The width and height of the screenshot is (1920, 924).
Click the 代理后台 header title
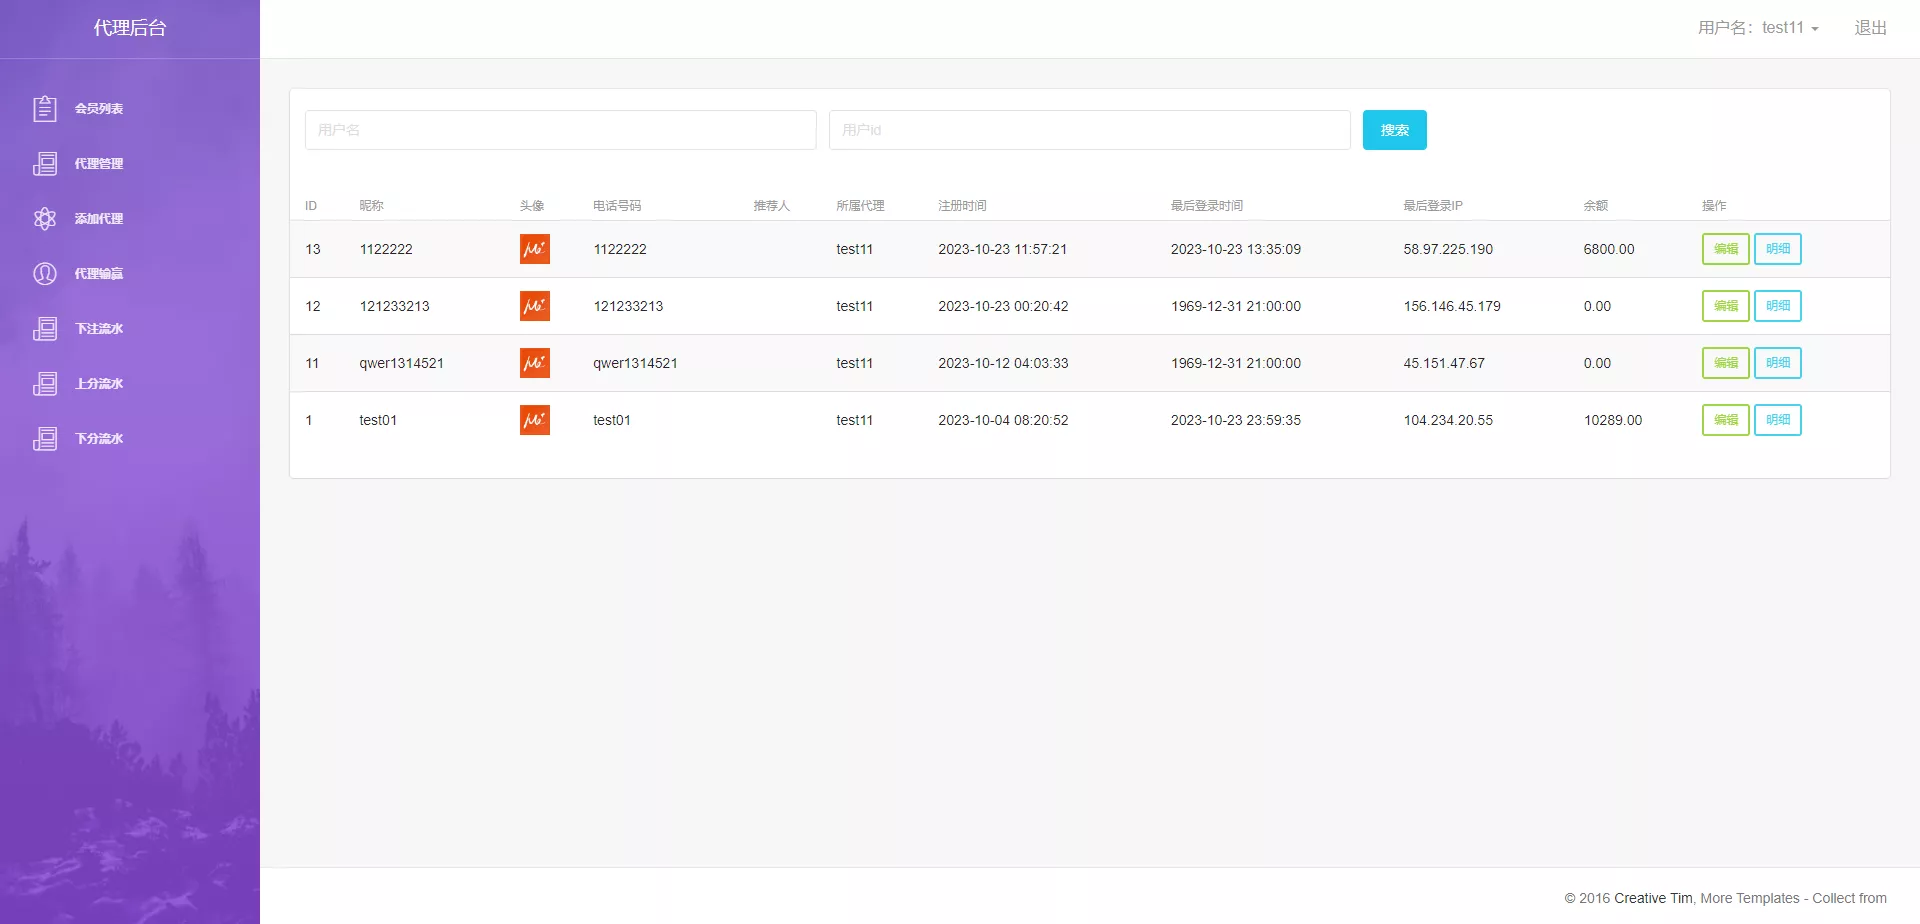pyautogui.click(x=130, y=28)
